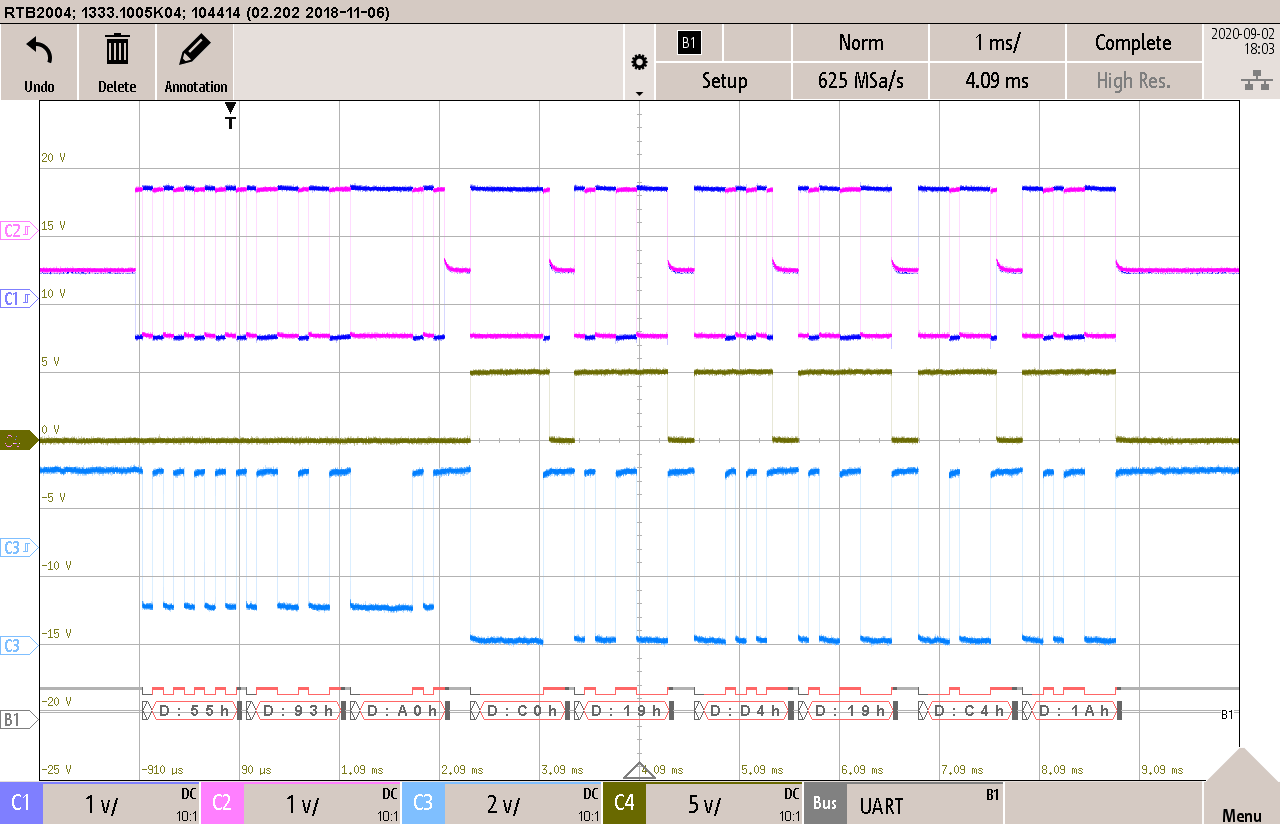Click the B1 bus icon in top toolbar
The height and width of the screenshot is (824, 1280).
coord(689,43)
